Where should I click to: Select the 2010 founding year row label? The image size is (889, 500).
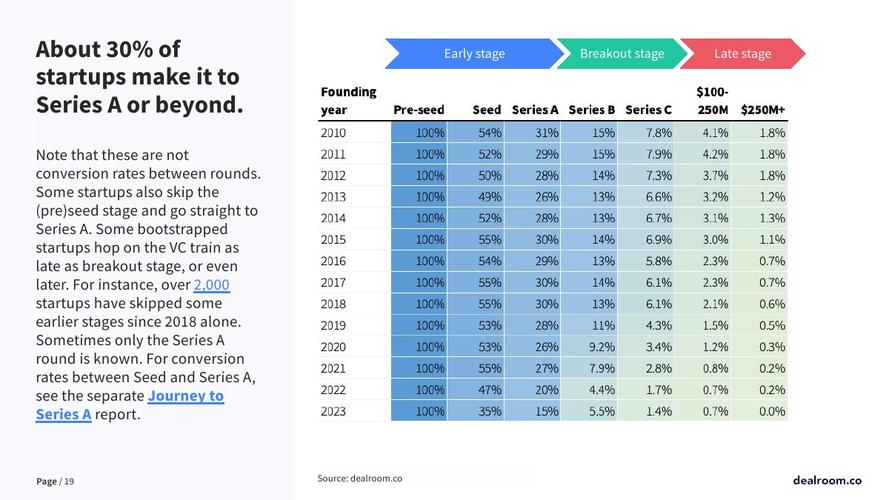pyautogui.click(x=333, y=132)
